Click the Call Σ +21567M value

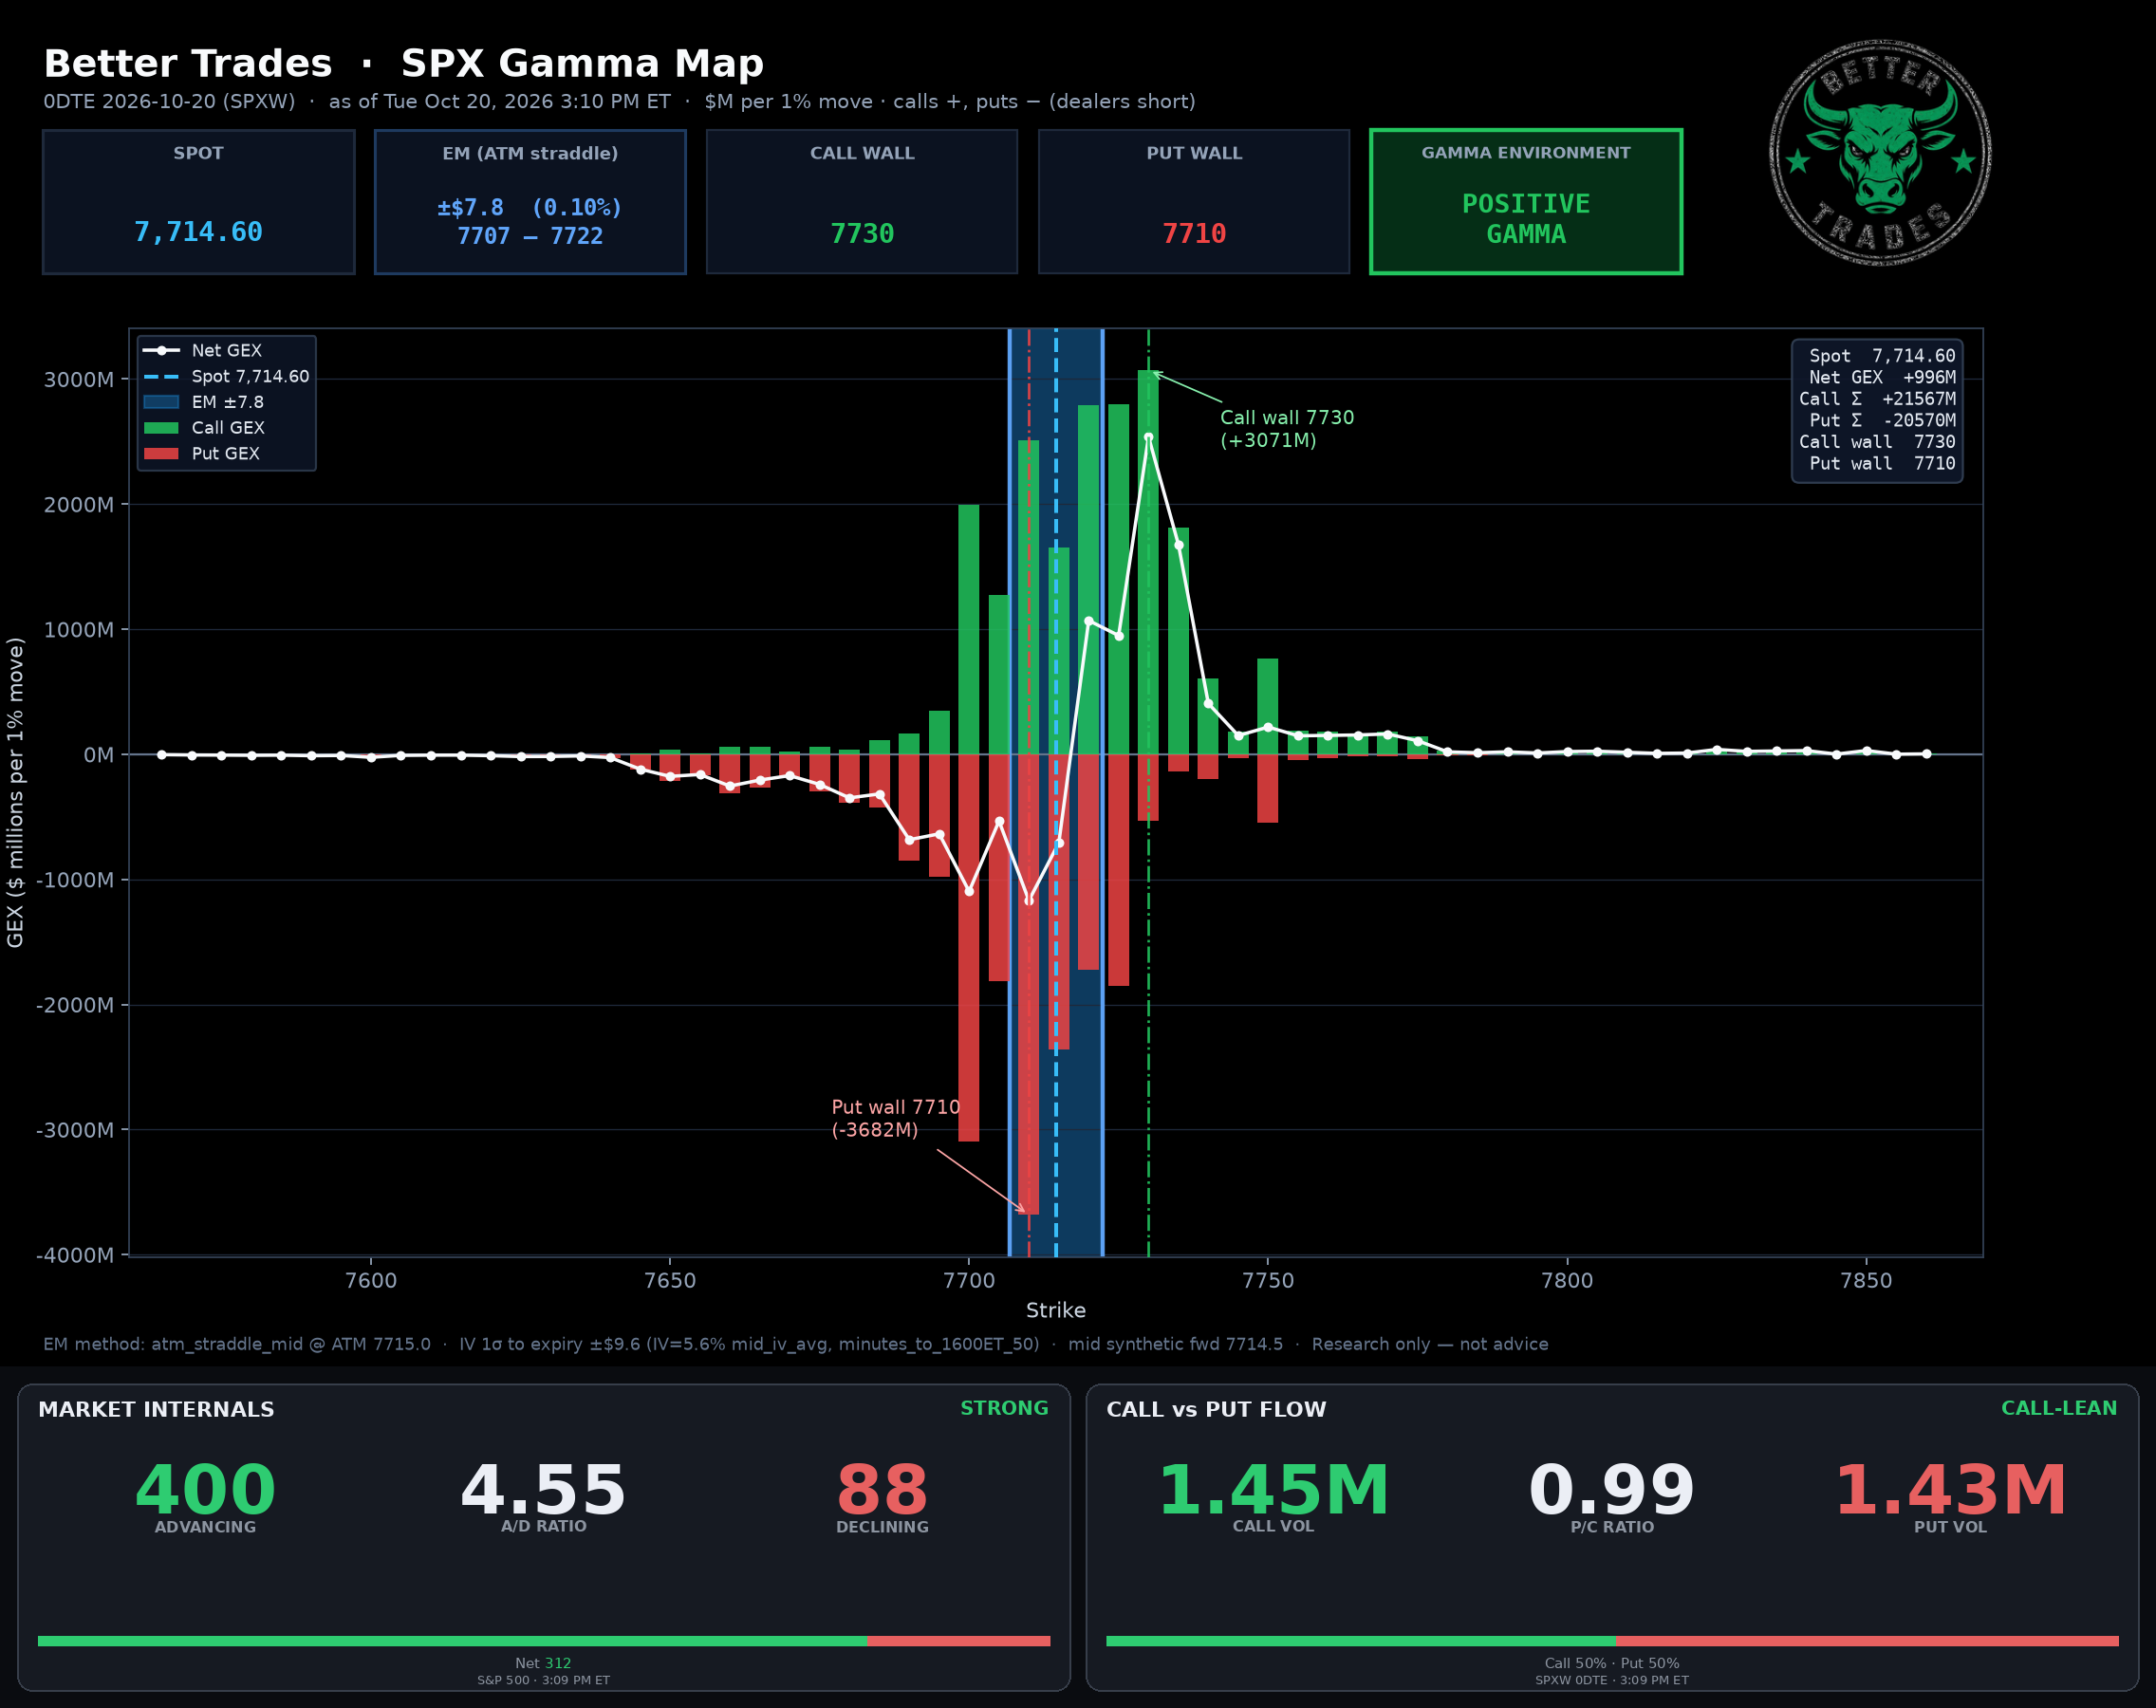pyautogui.click(x=1918, y=399)
